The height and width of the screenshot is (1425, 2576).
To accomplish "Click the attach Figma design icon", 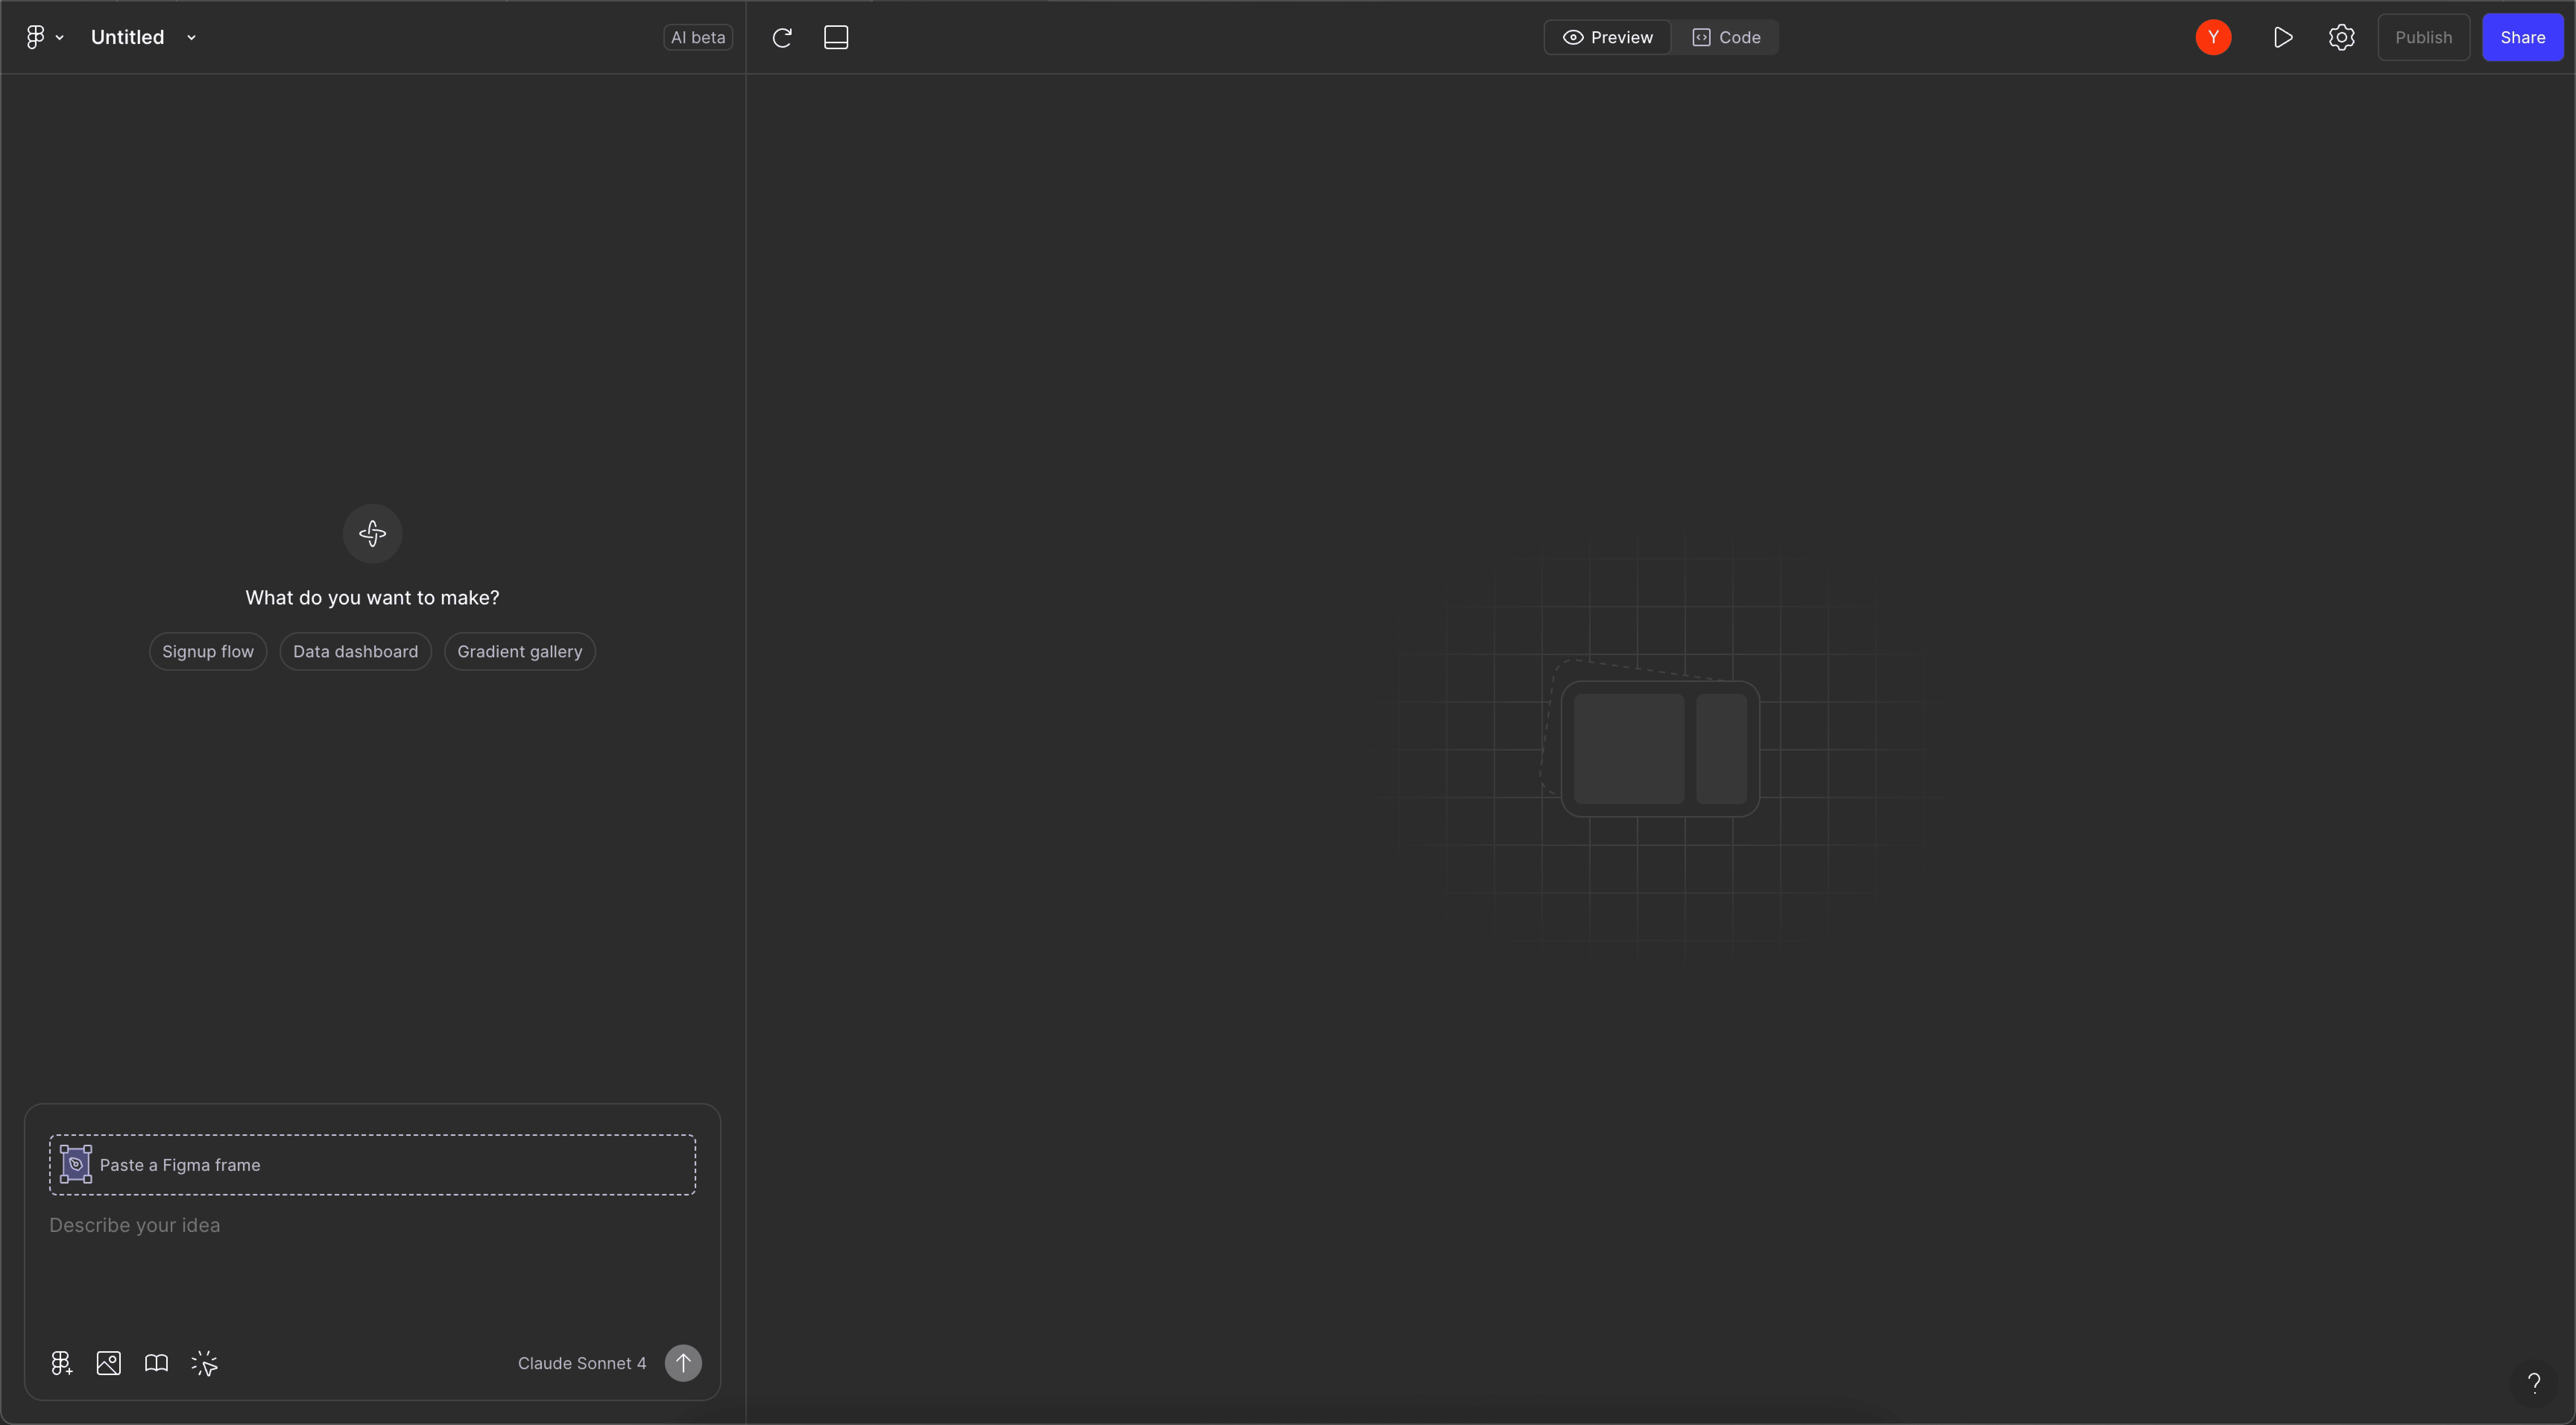I will [x=61, y=1363].
